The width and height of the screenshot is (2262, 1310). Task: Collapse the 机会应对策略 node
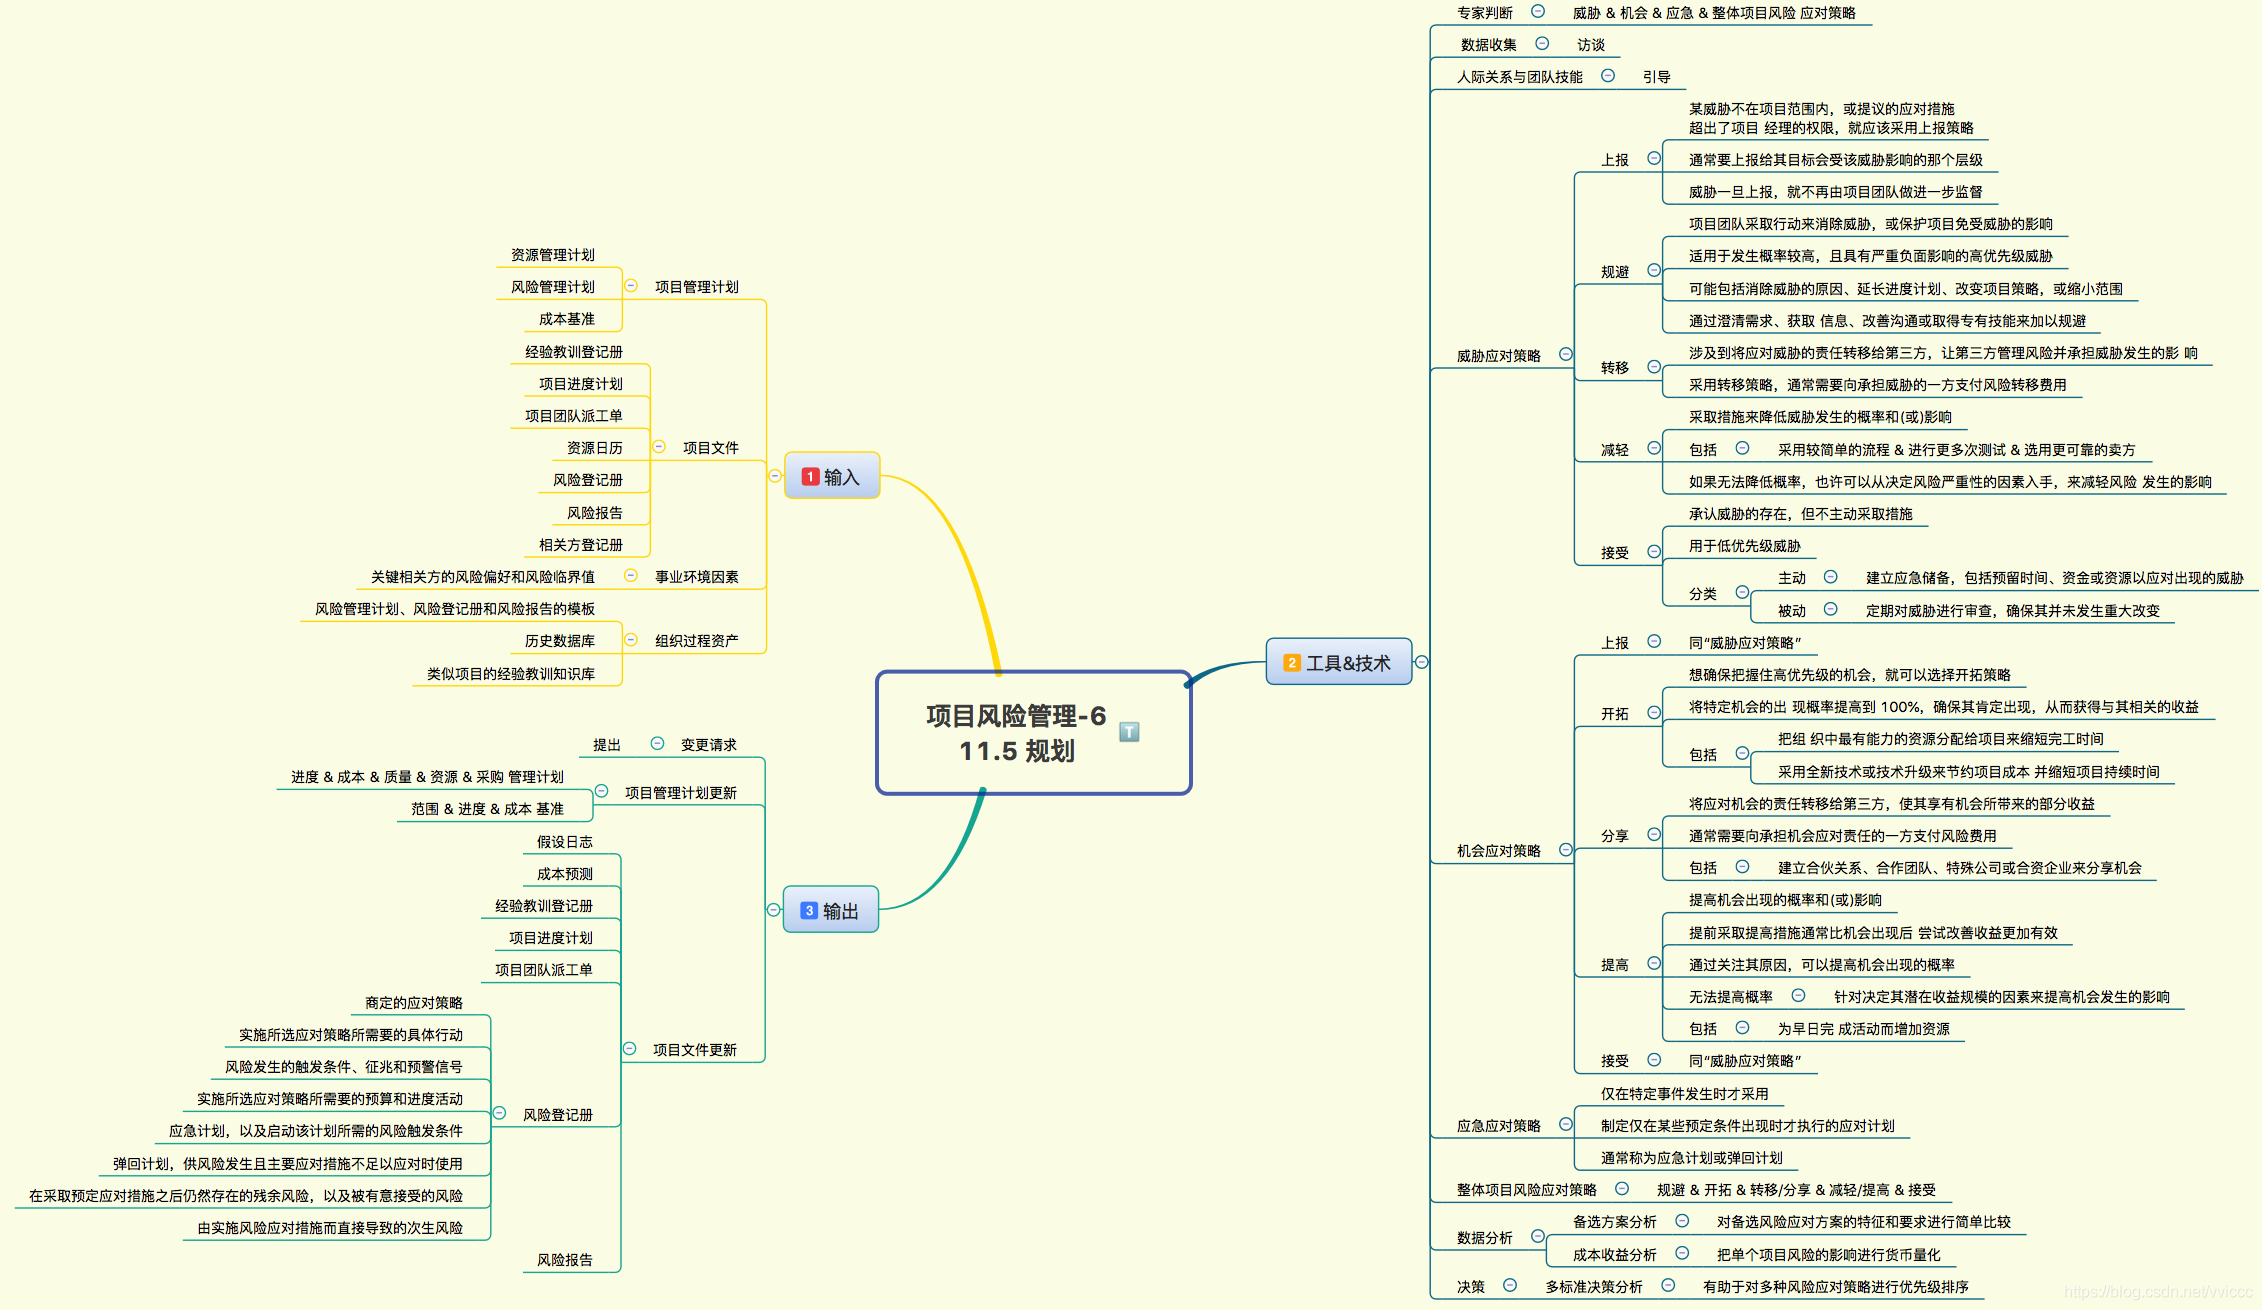tap(1566, 850)
